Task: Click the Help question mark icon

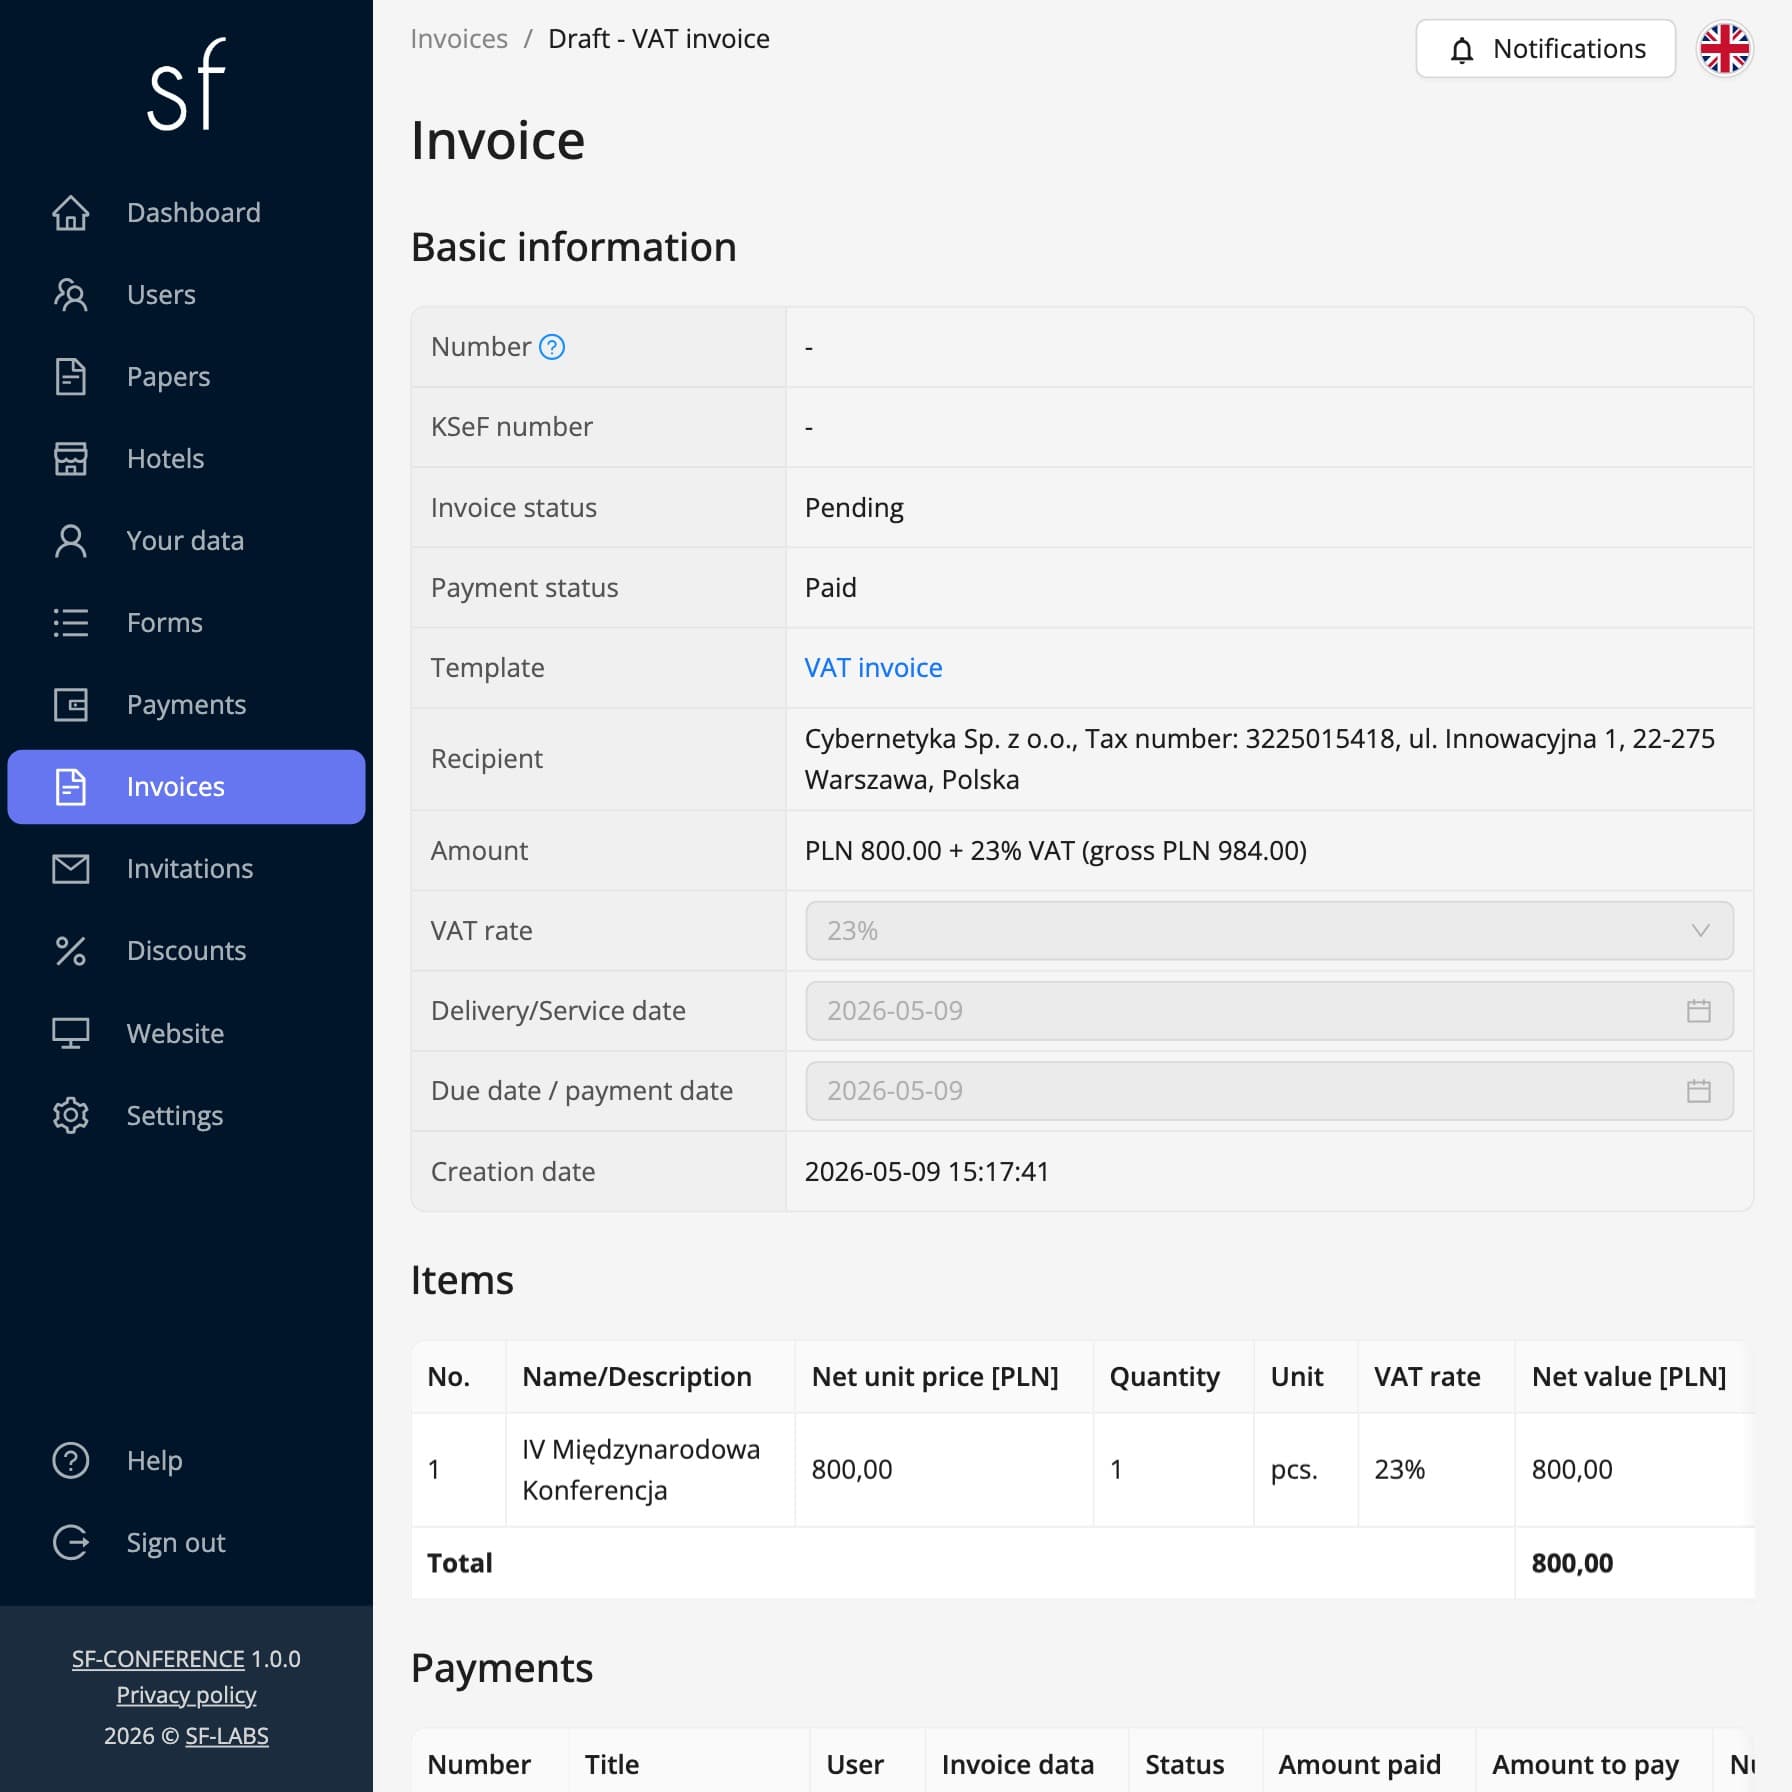Action: click(x=70, y=1460)
